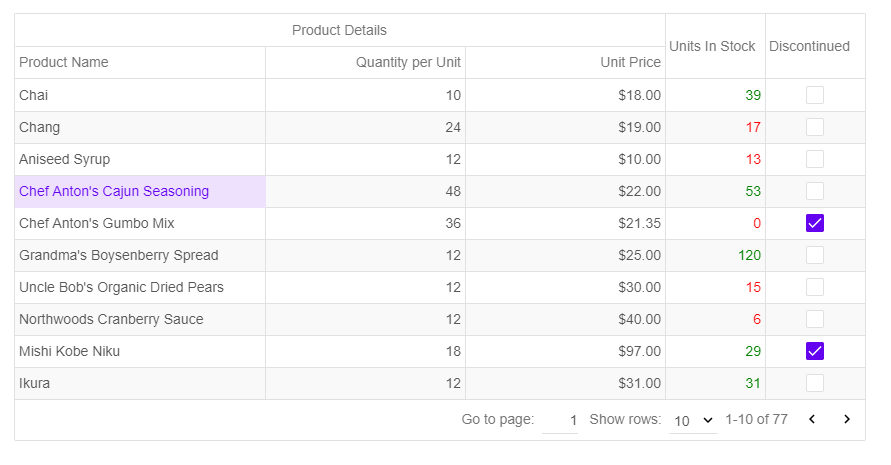Viewport: 891px width, 465px height.
Task: Check Discontinued box for Ikura
Action: (815, 383)
